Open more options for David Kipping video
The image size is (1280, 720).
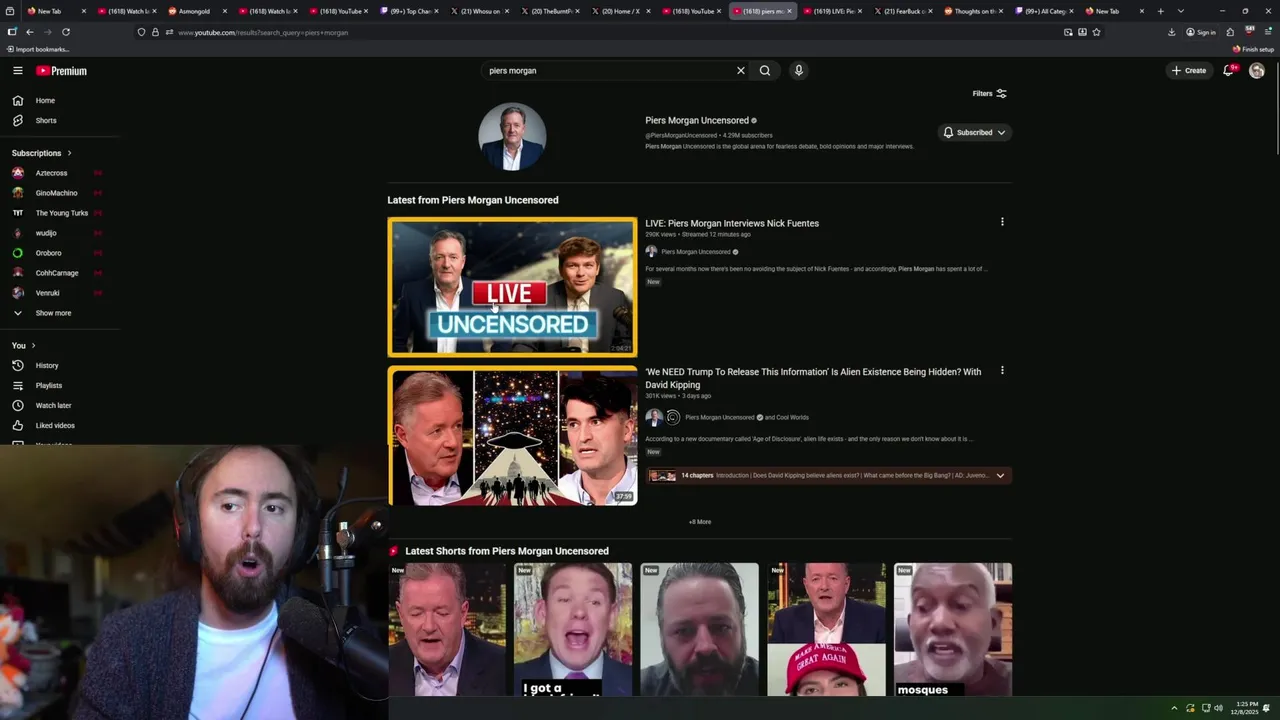point(1002,371)
